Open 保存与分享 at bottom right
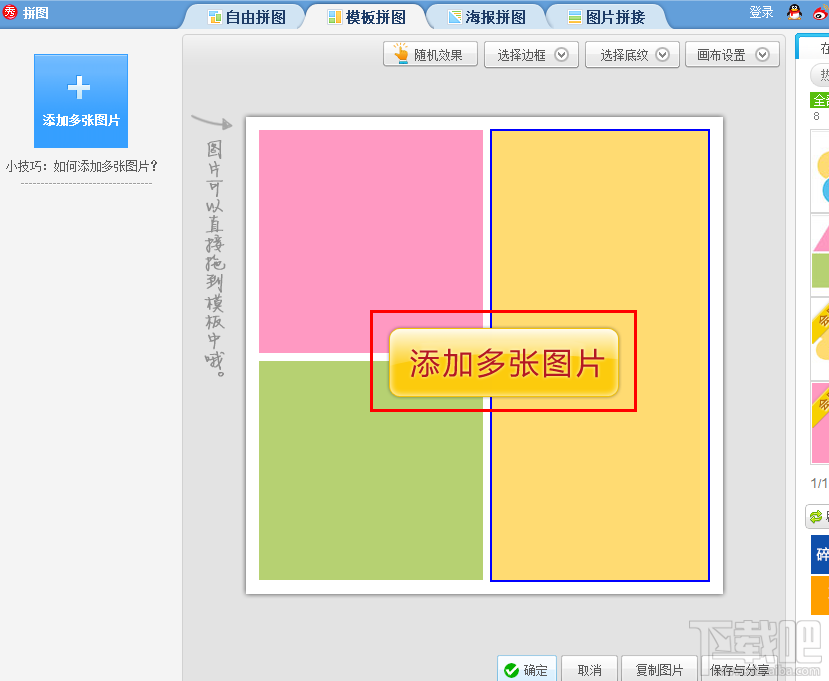The width and height of the screenshot is (829, 681). point(740,670)
